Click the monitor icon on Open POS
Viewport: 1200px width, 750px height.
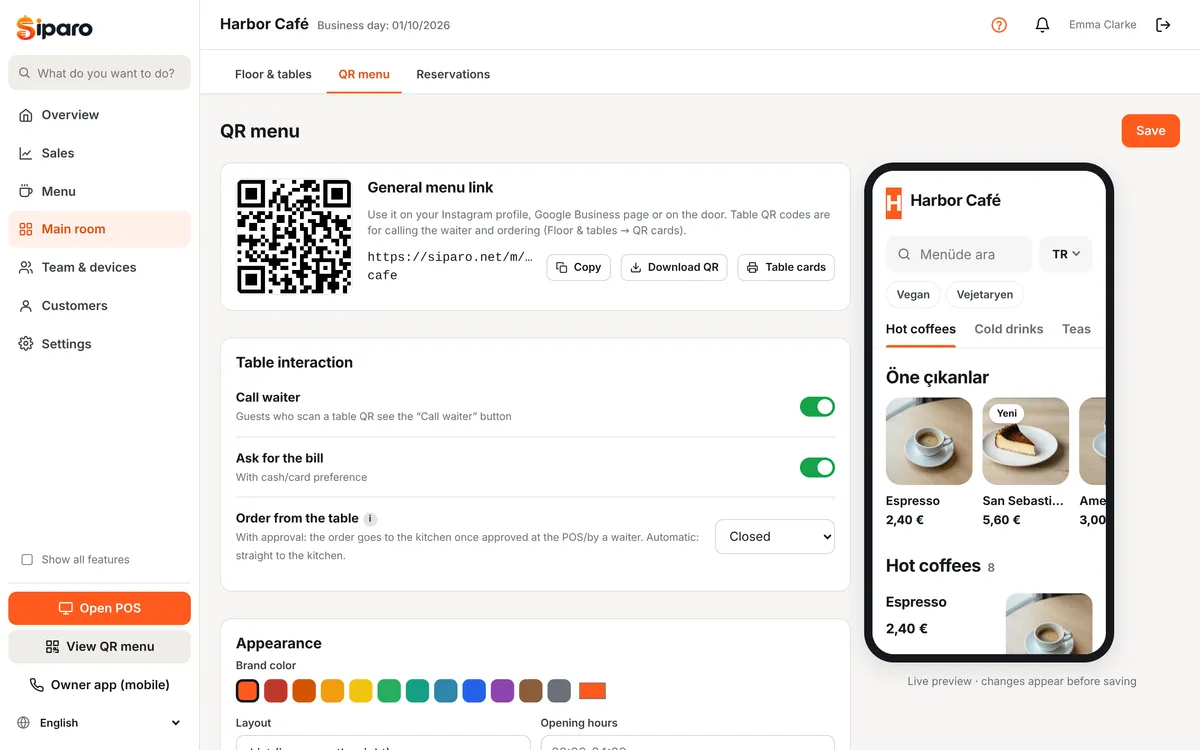coord(66,608)
